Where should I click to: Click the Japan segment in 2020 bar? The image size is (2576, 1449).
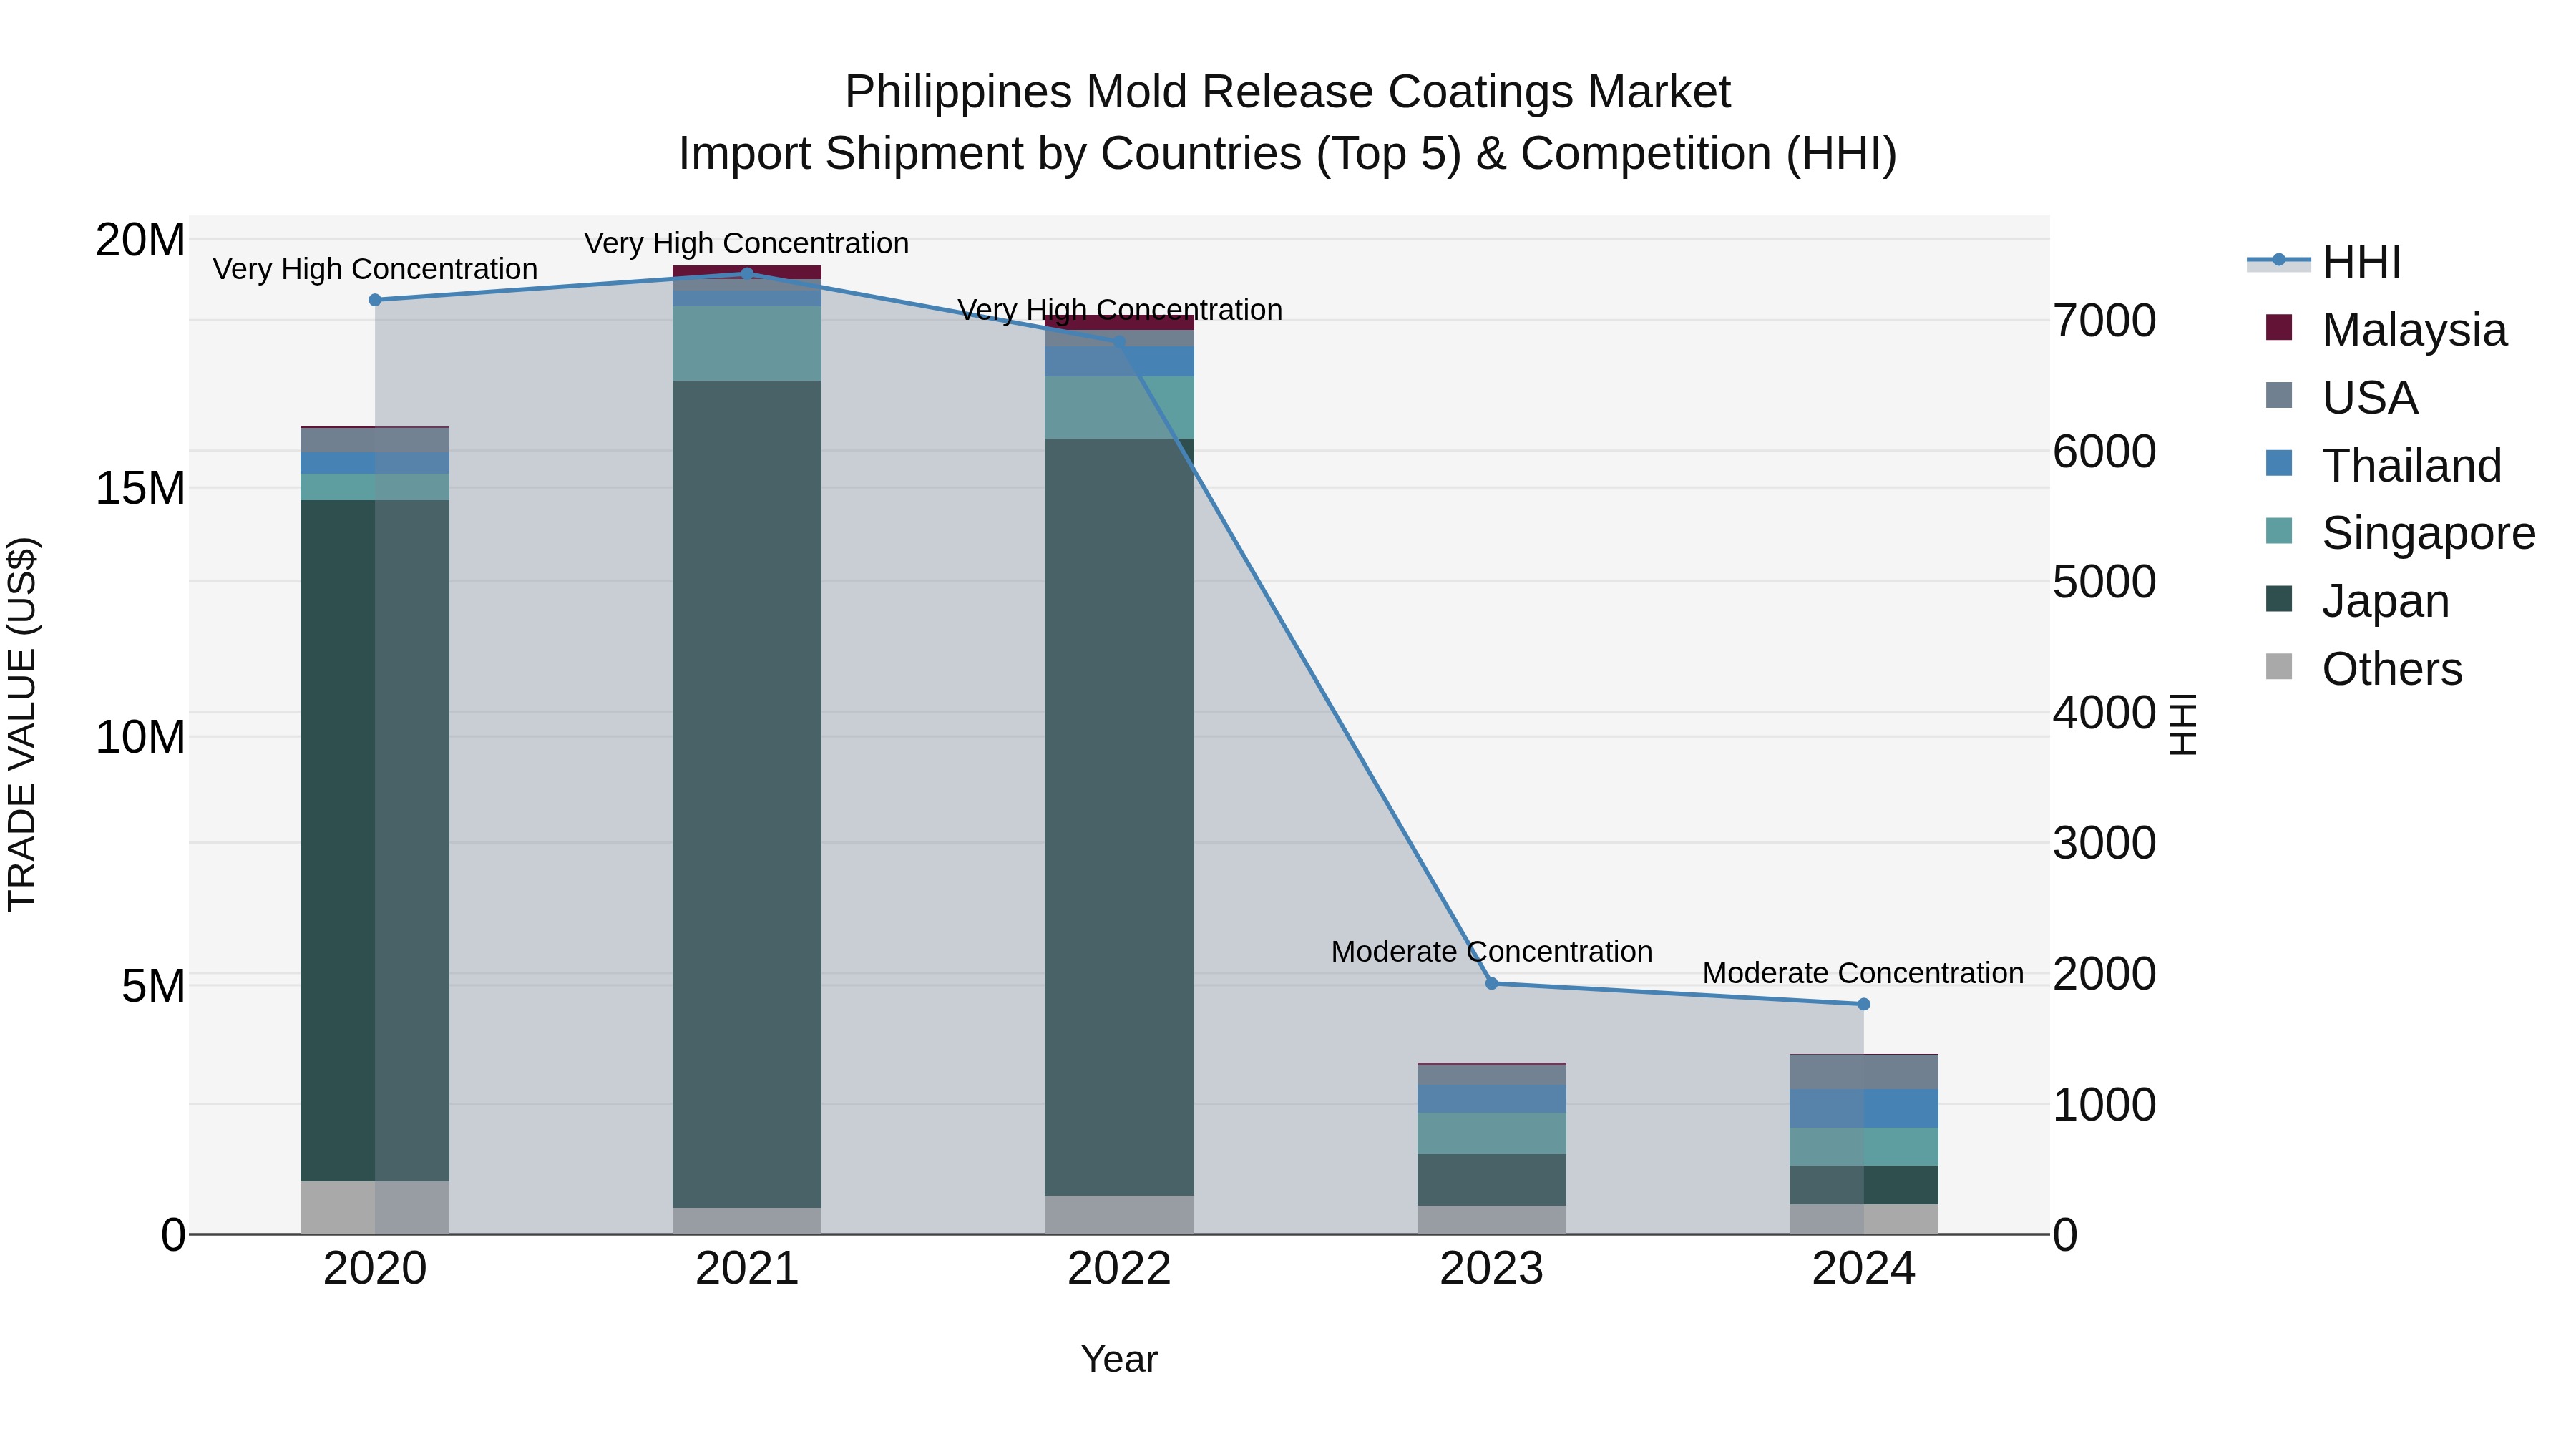click(x=375, y=841)
